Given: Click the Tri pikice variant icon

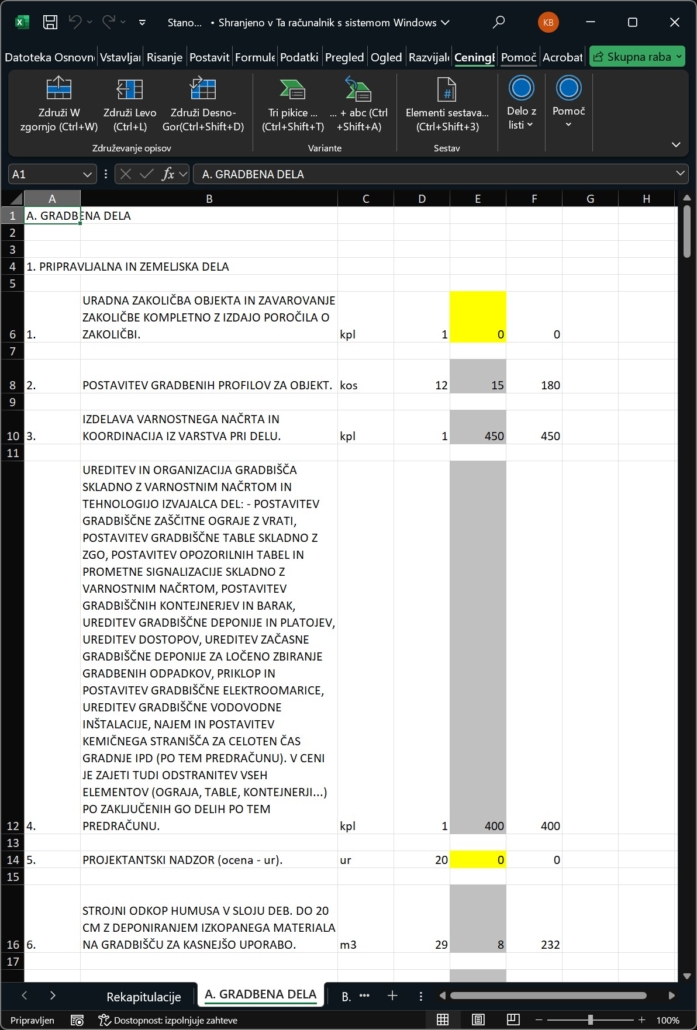Looking at the screenshot, I should pos(292,89).
